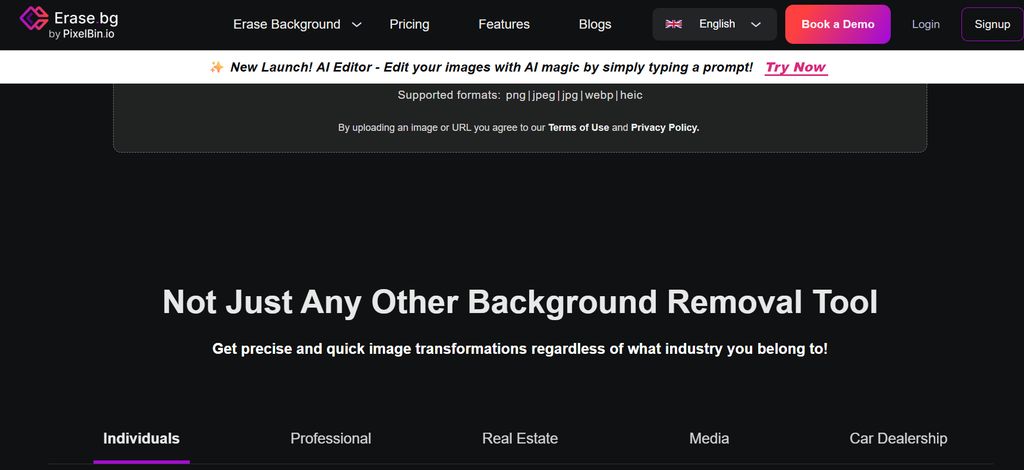The height and width of the screenshot is (470, 1024).
Task: Go to the Features menu item
Action: click(504, 24)
